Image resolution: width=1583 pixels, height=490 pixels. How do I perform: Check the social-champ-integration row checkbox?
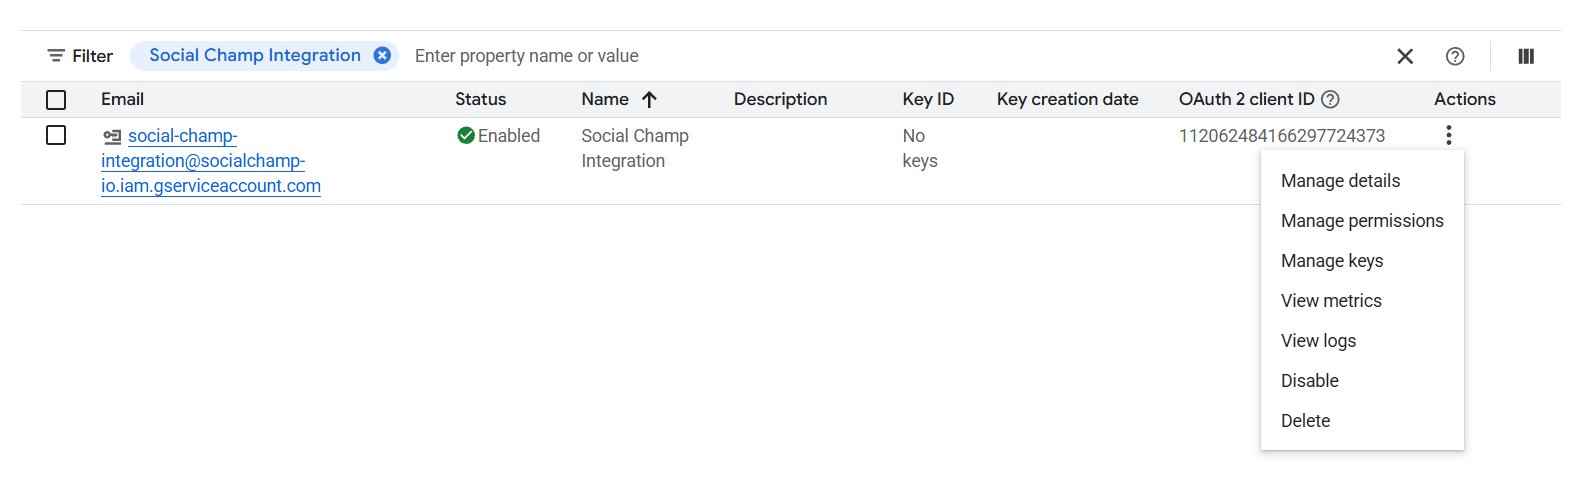click(x=56, y=135)
